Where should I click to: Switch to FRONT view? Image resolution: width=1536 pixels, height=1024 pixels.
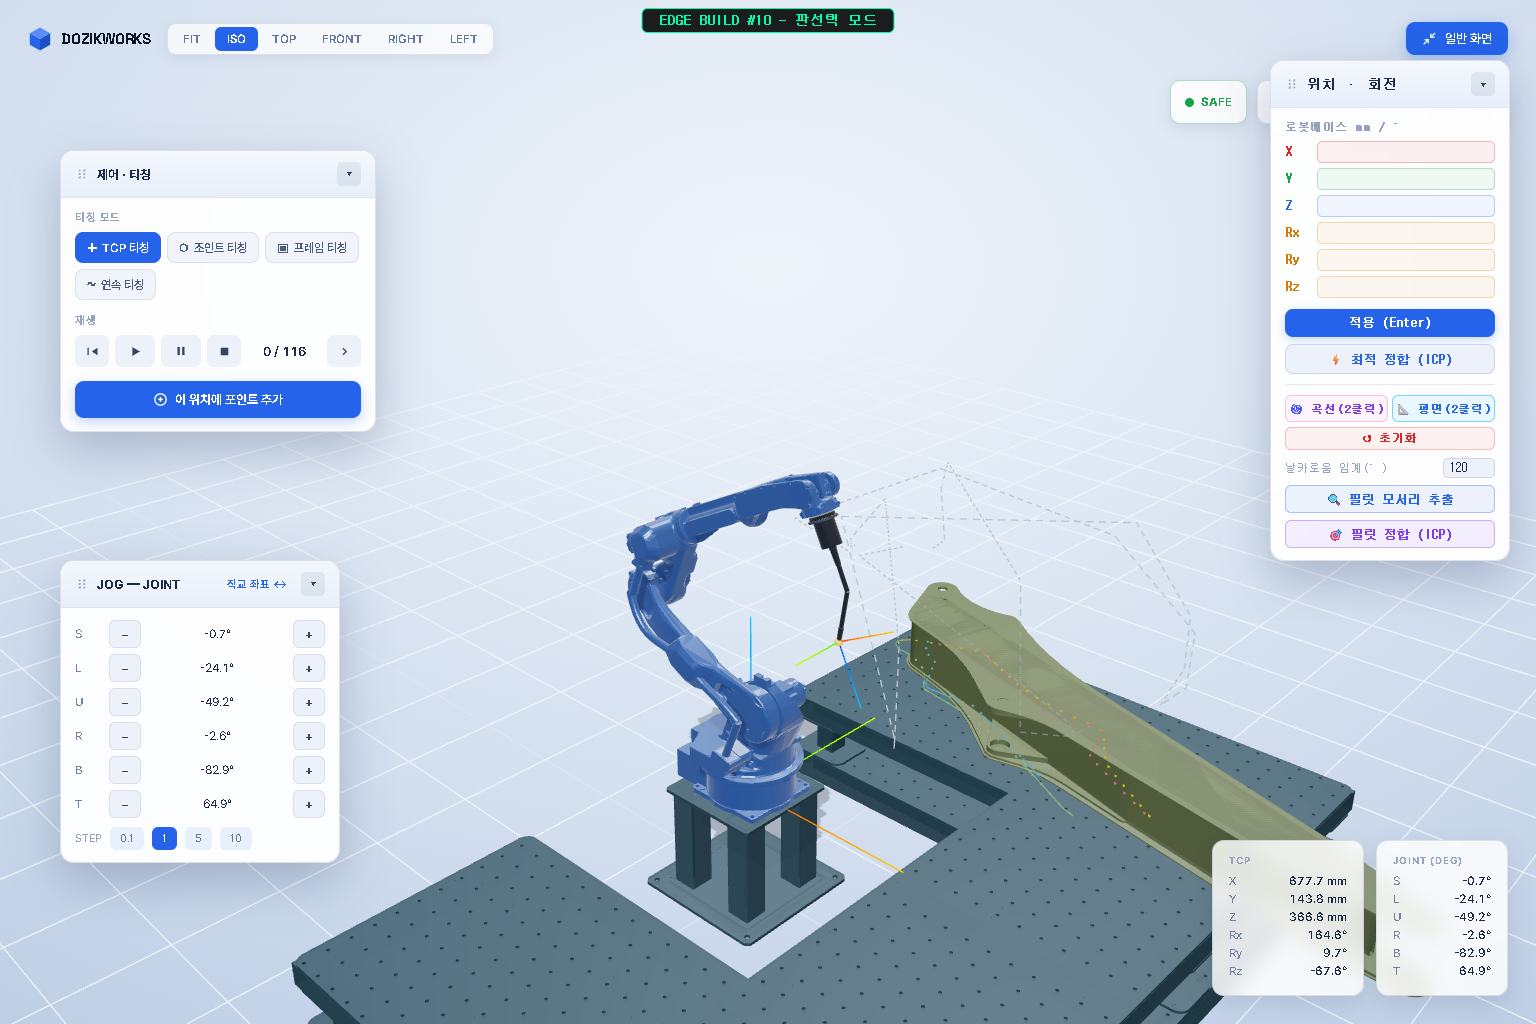(x=342, y=39)
